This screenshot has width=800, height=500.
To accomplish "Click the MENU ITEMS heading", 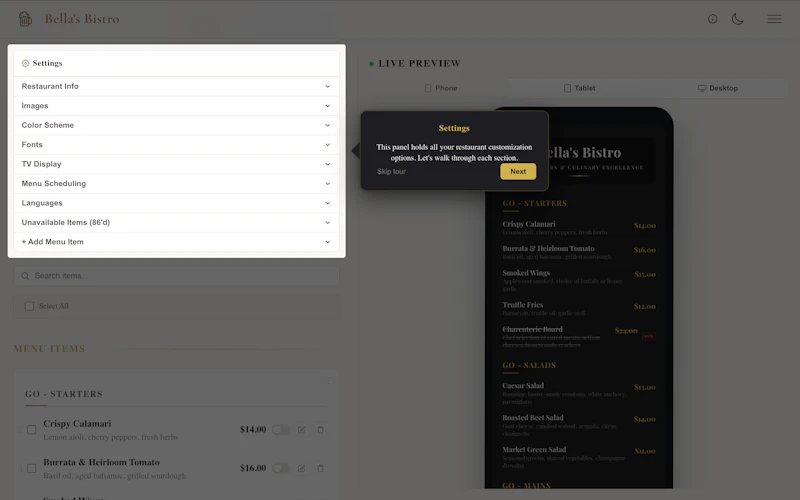I will 49,348.
